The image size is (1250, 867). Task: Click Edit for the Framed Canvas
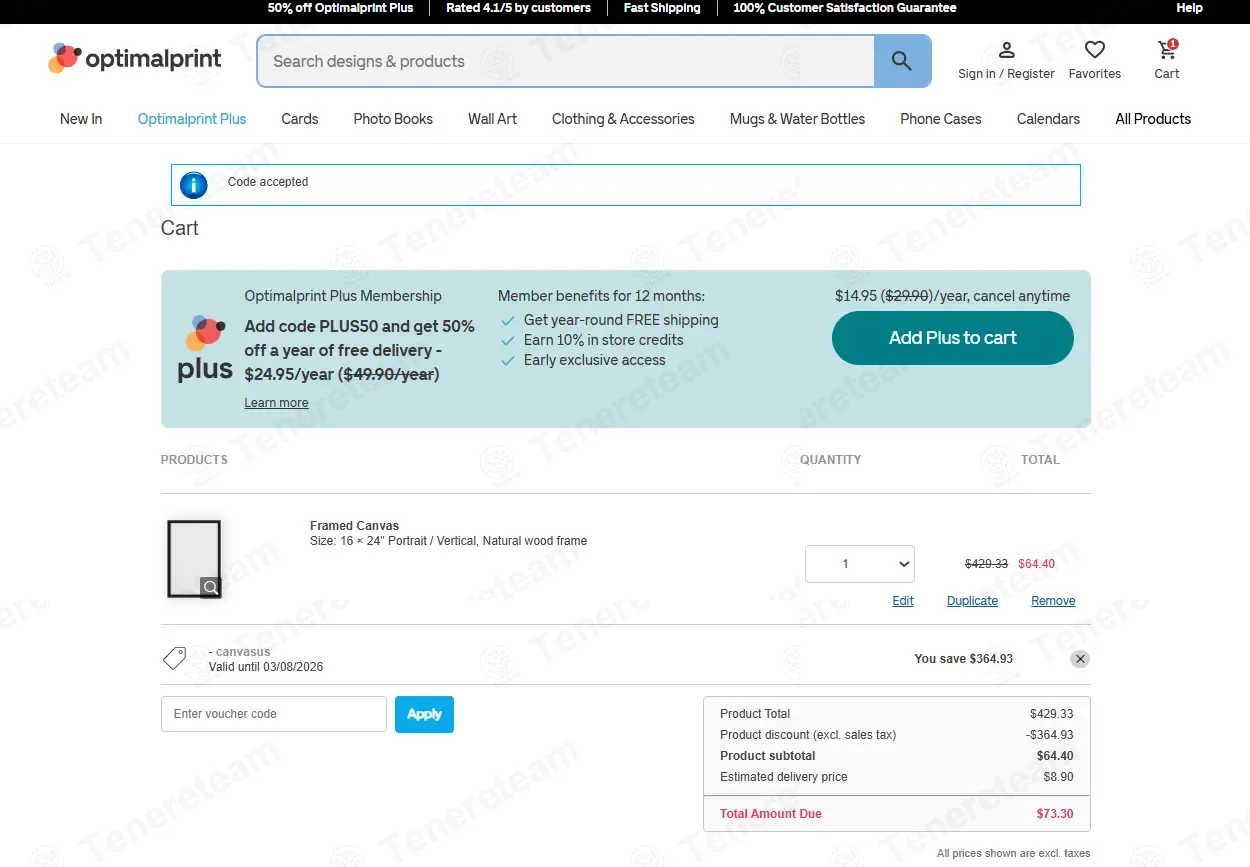(903, 601)
